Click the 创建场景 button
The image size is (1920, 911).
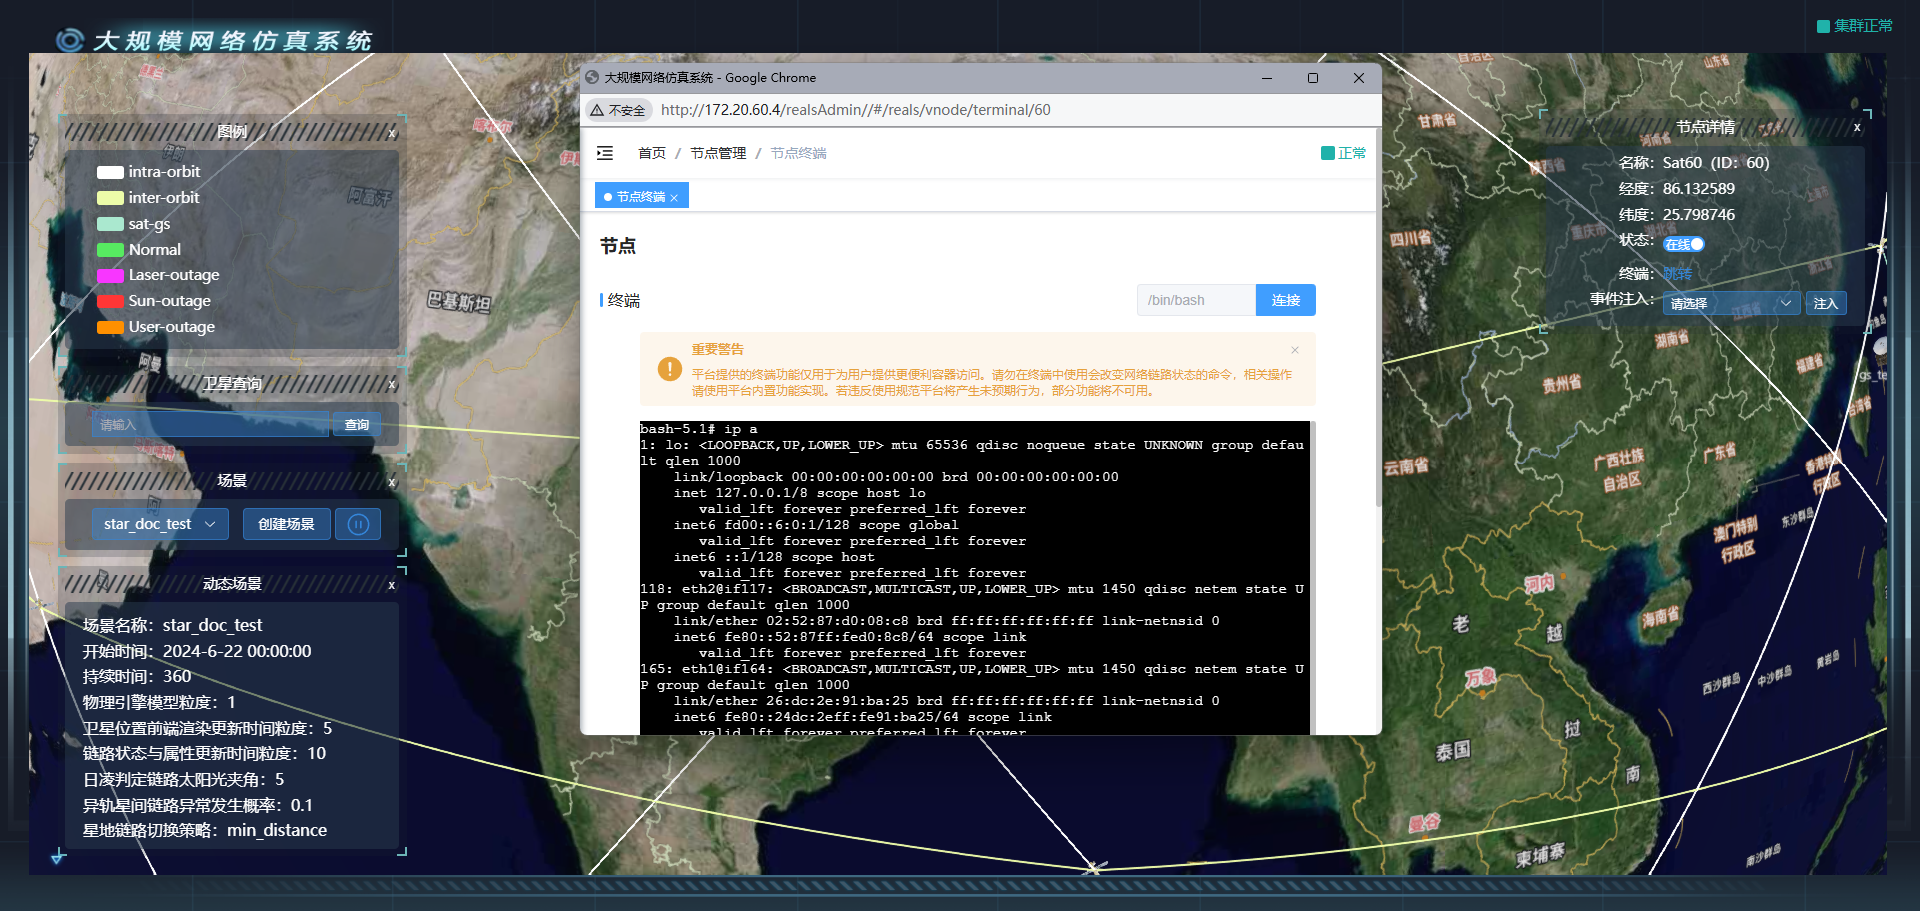point(286,524)
